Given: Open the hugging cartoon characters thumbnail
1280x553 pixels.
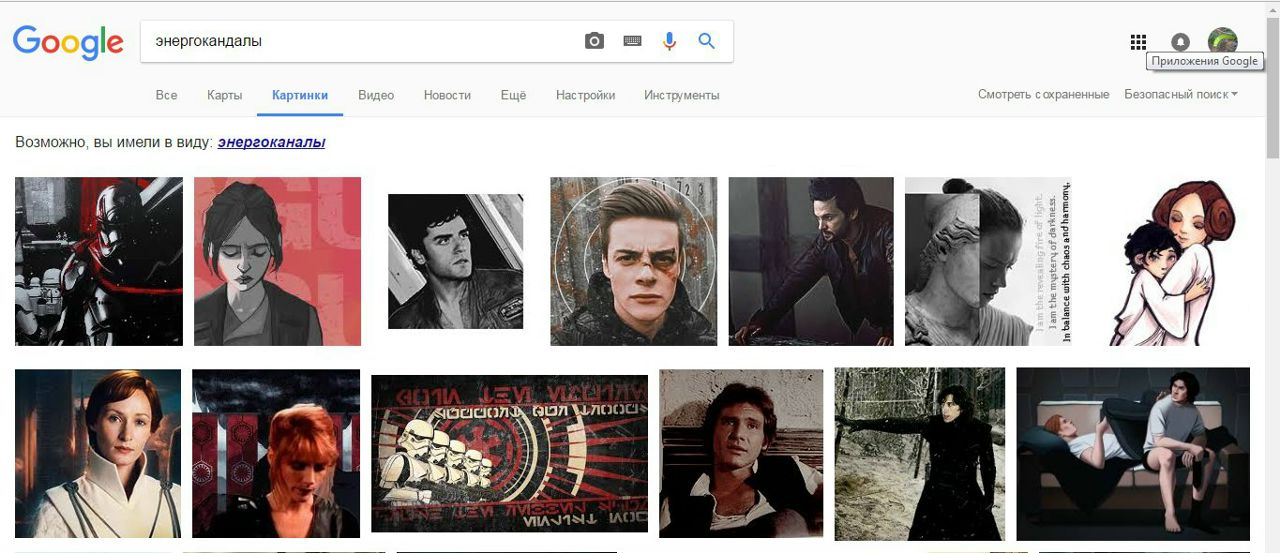Looking at the screenshot, I should point(1171,261).
